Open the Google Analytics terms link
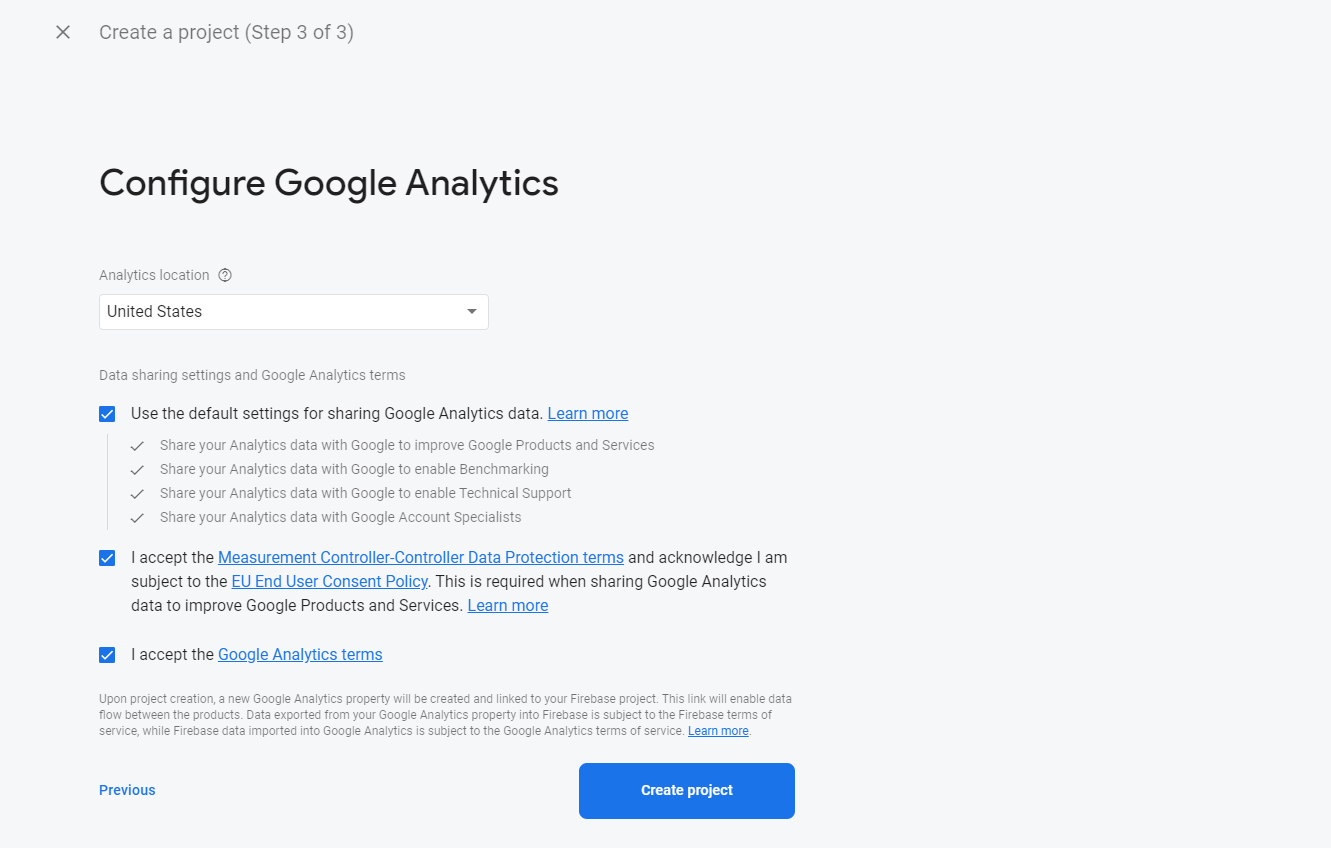The image size is (1331, 848). pyautogui.click(x=300, y=655)
